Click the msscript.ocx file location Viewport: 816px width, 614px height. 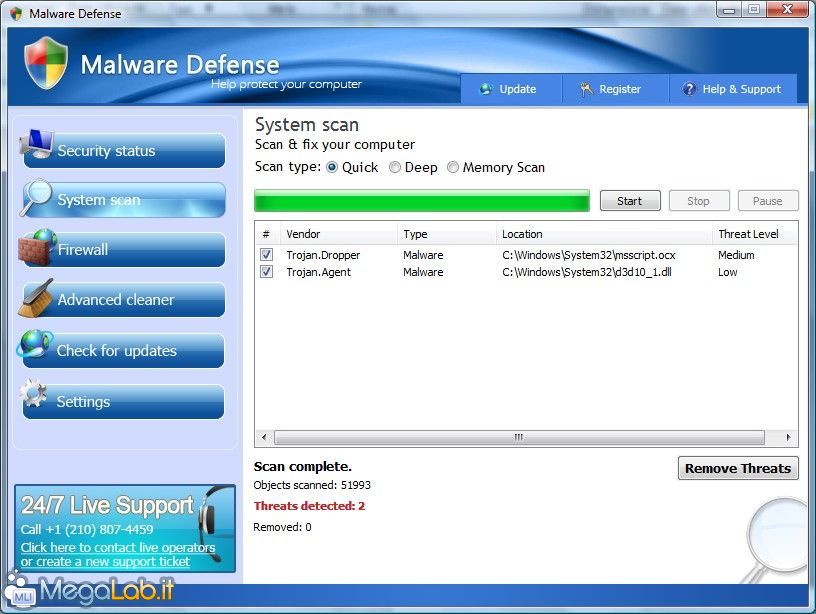589,255
